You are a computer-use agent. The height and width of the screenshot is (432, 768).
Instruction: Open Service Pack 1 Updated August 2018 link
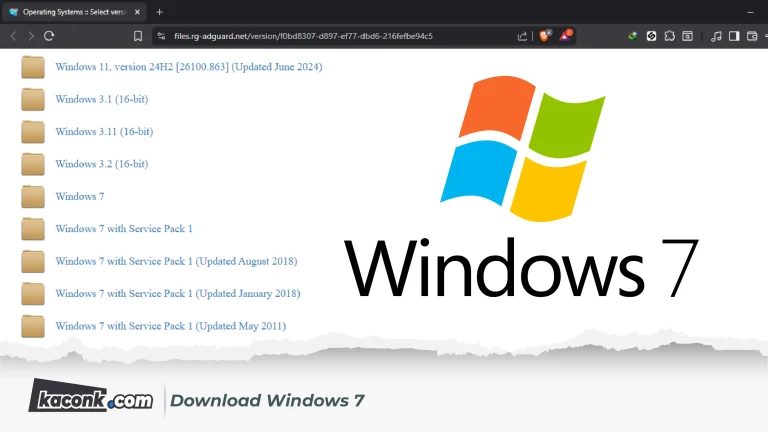pos(176,262)
